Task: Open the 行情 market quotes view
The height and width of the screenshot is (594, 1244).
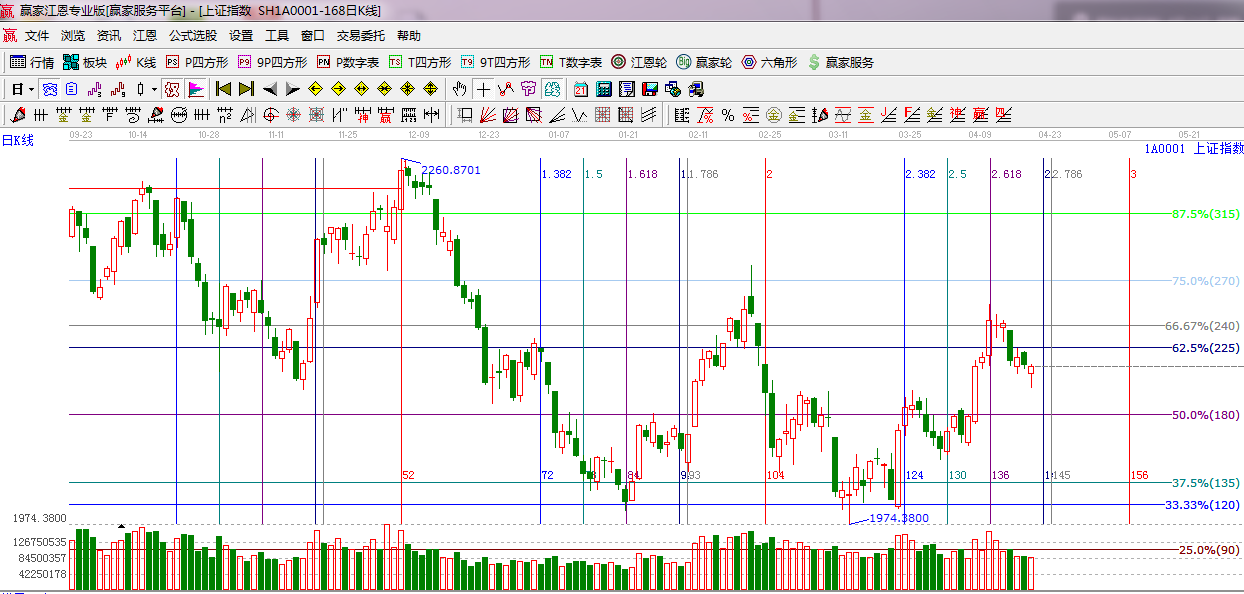Action: (31, 62)
